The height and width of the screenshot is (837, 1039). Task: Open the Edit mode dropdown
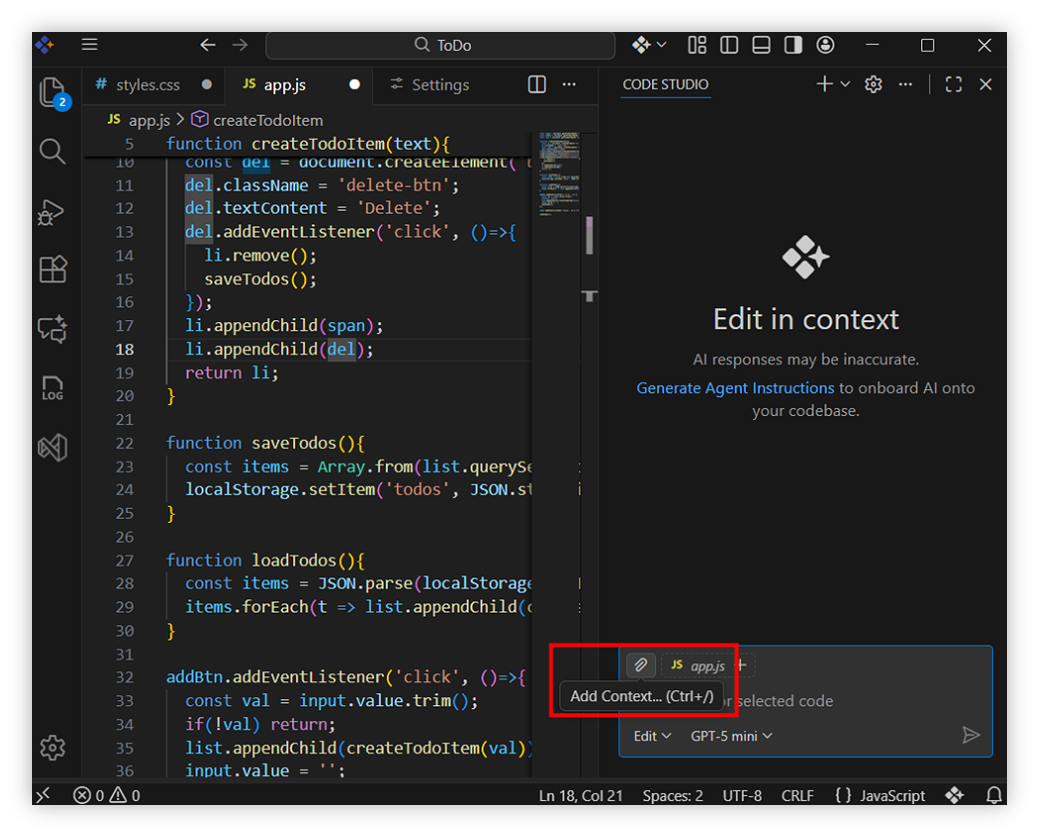(652, 736)
